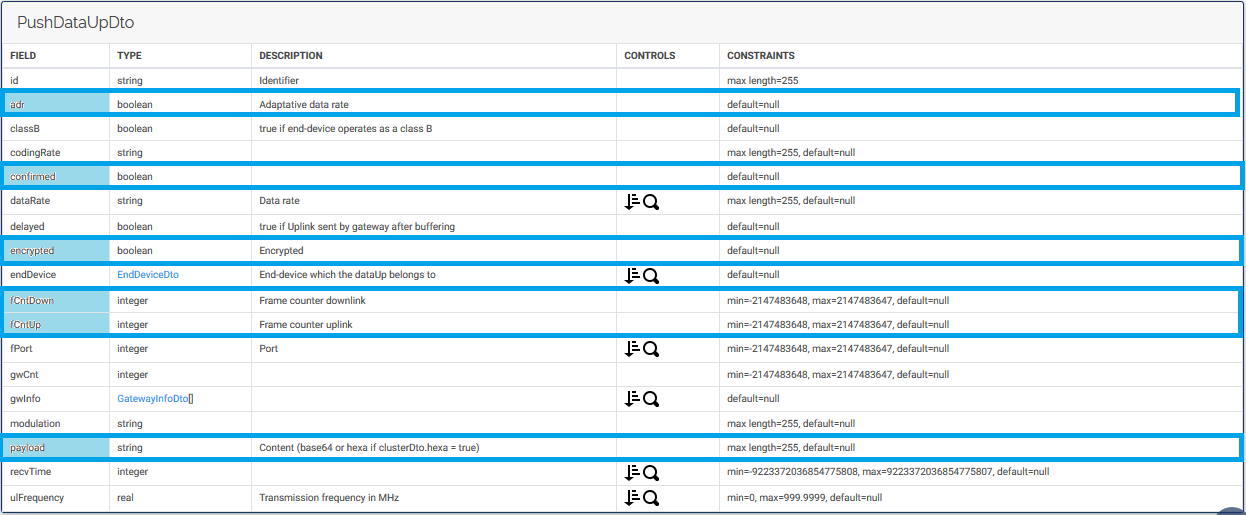Click the search magnifier for the endDevice field
1246x515 pixels.
[651, 276]
